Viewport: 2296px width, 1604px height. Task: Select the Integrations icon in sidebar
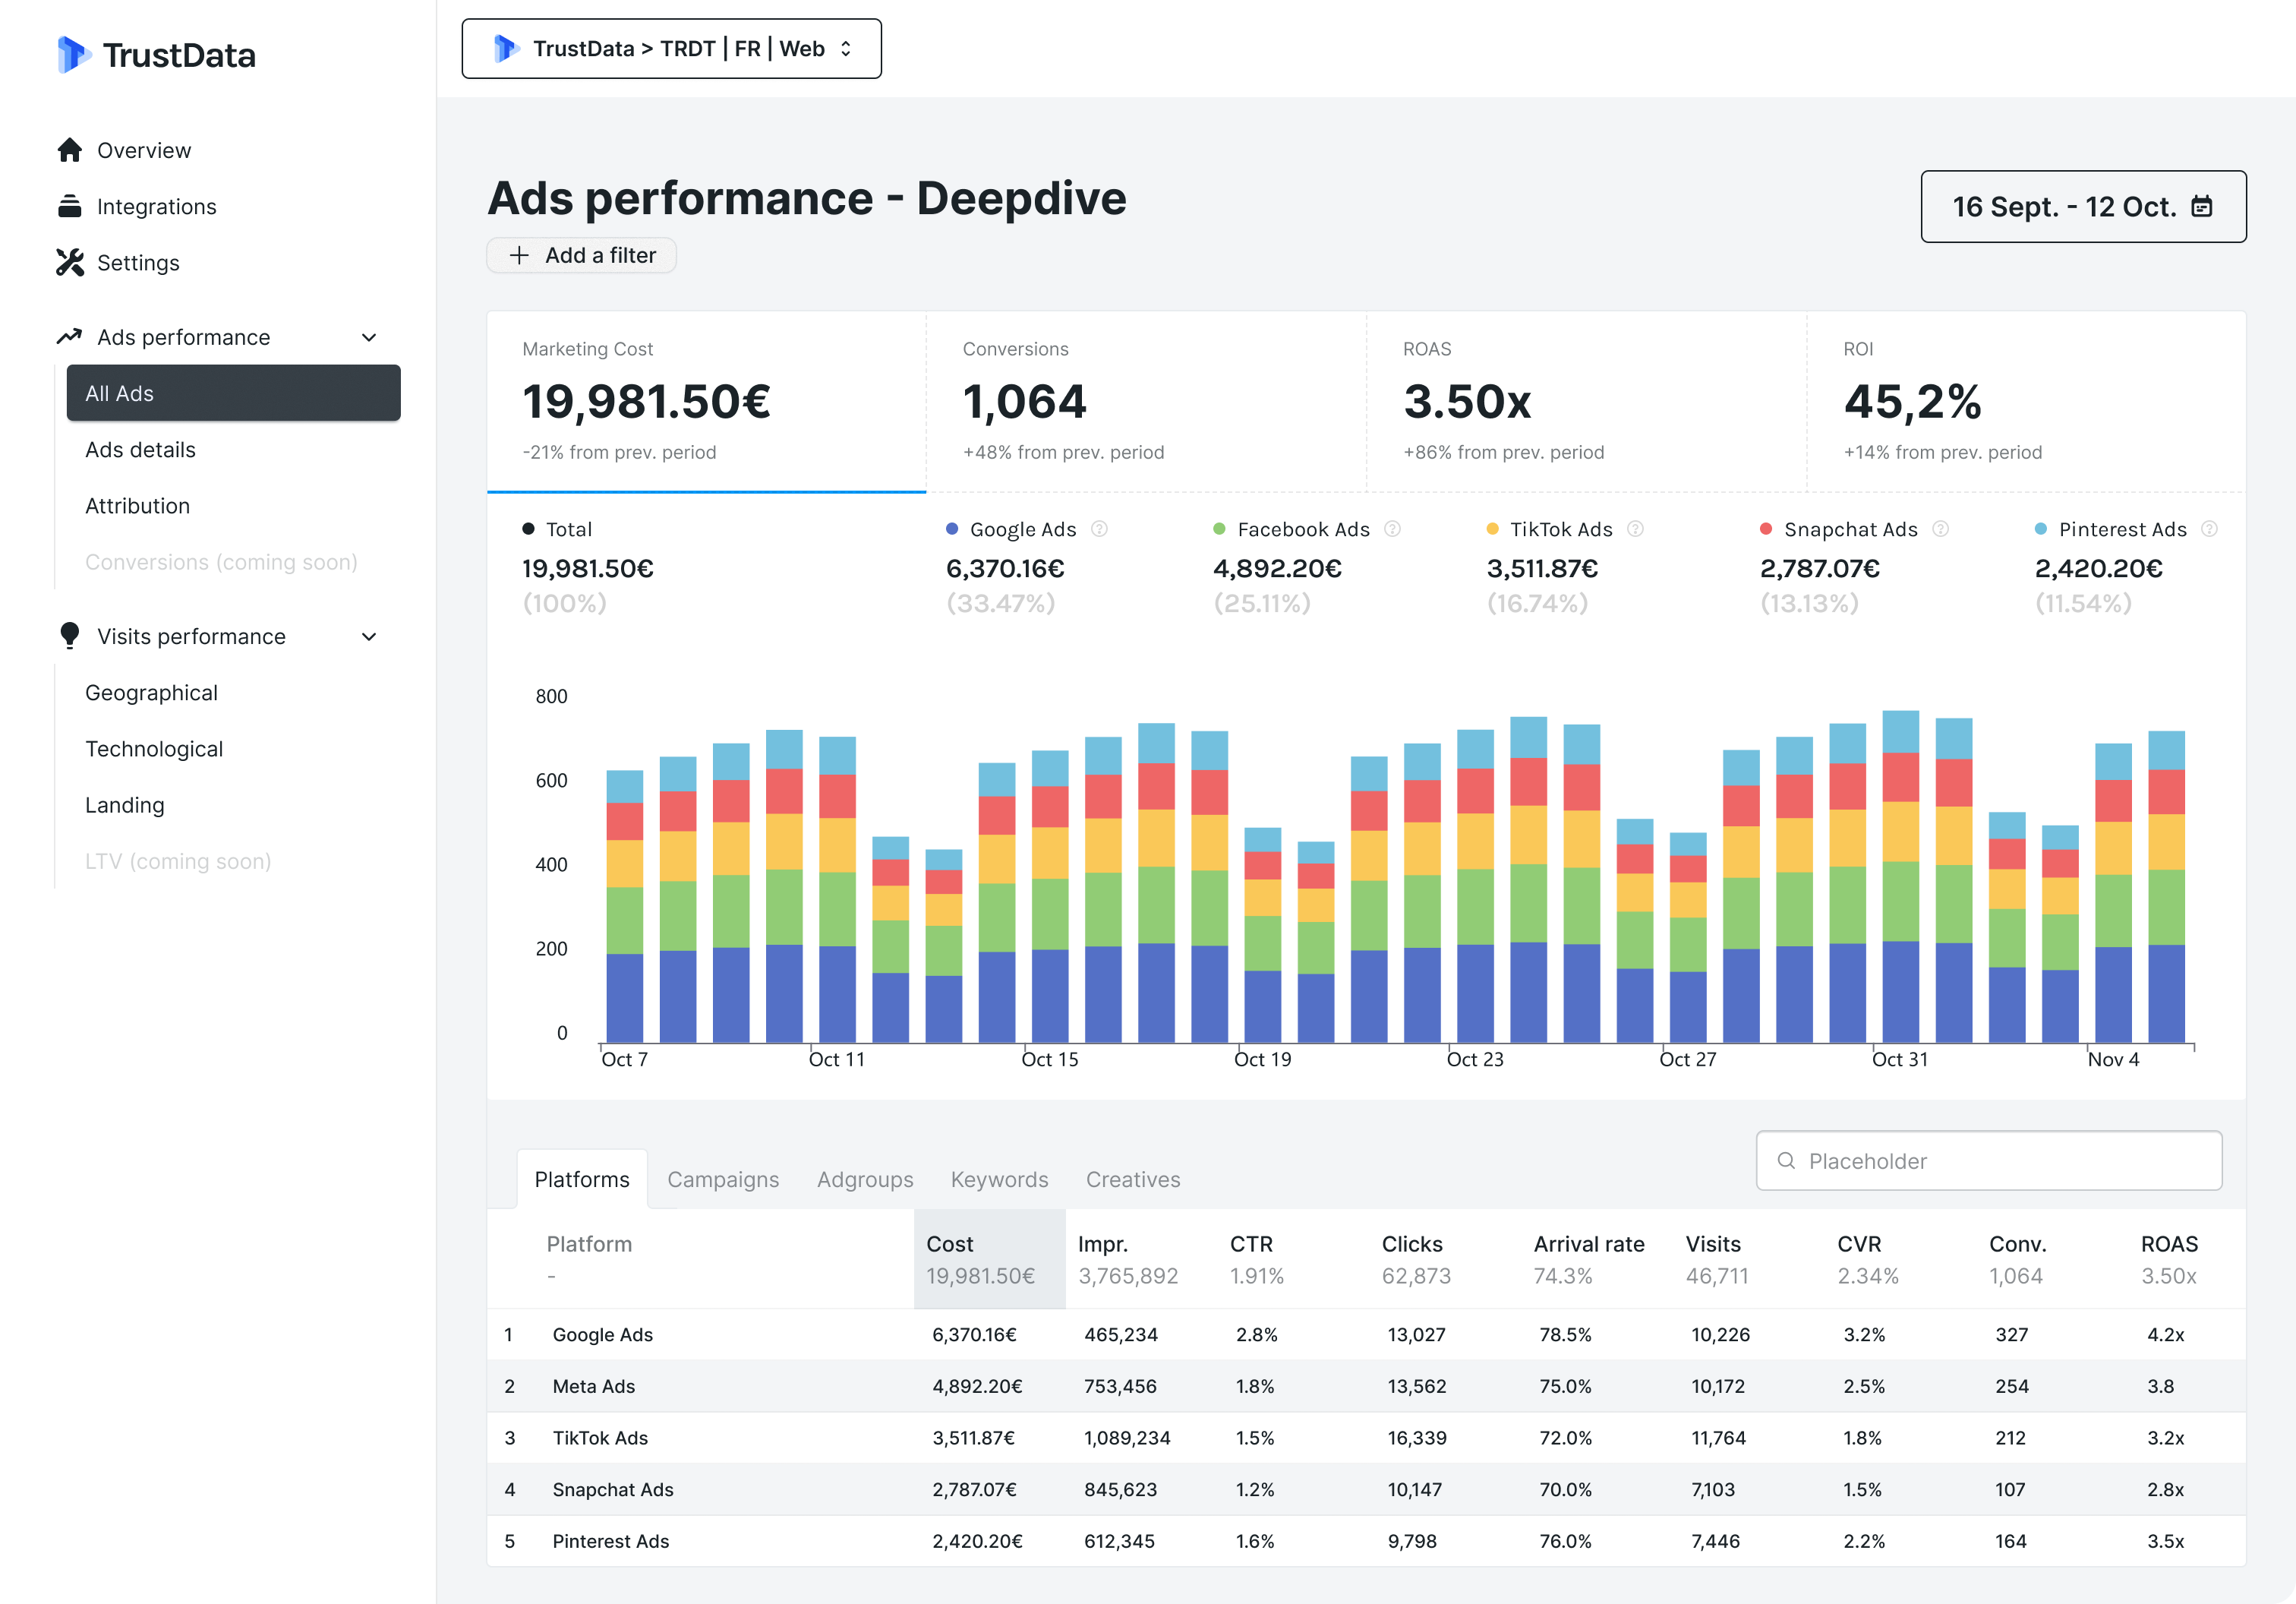coord(70,206)
